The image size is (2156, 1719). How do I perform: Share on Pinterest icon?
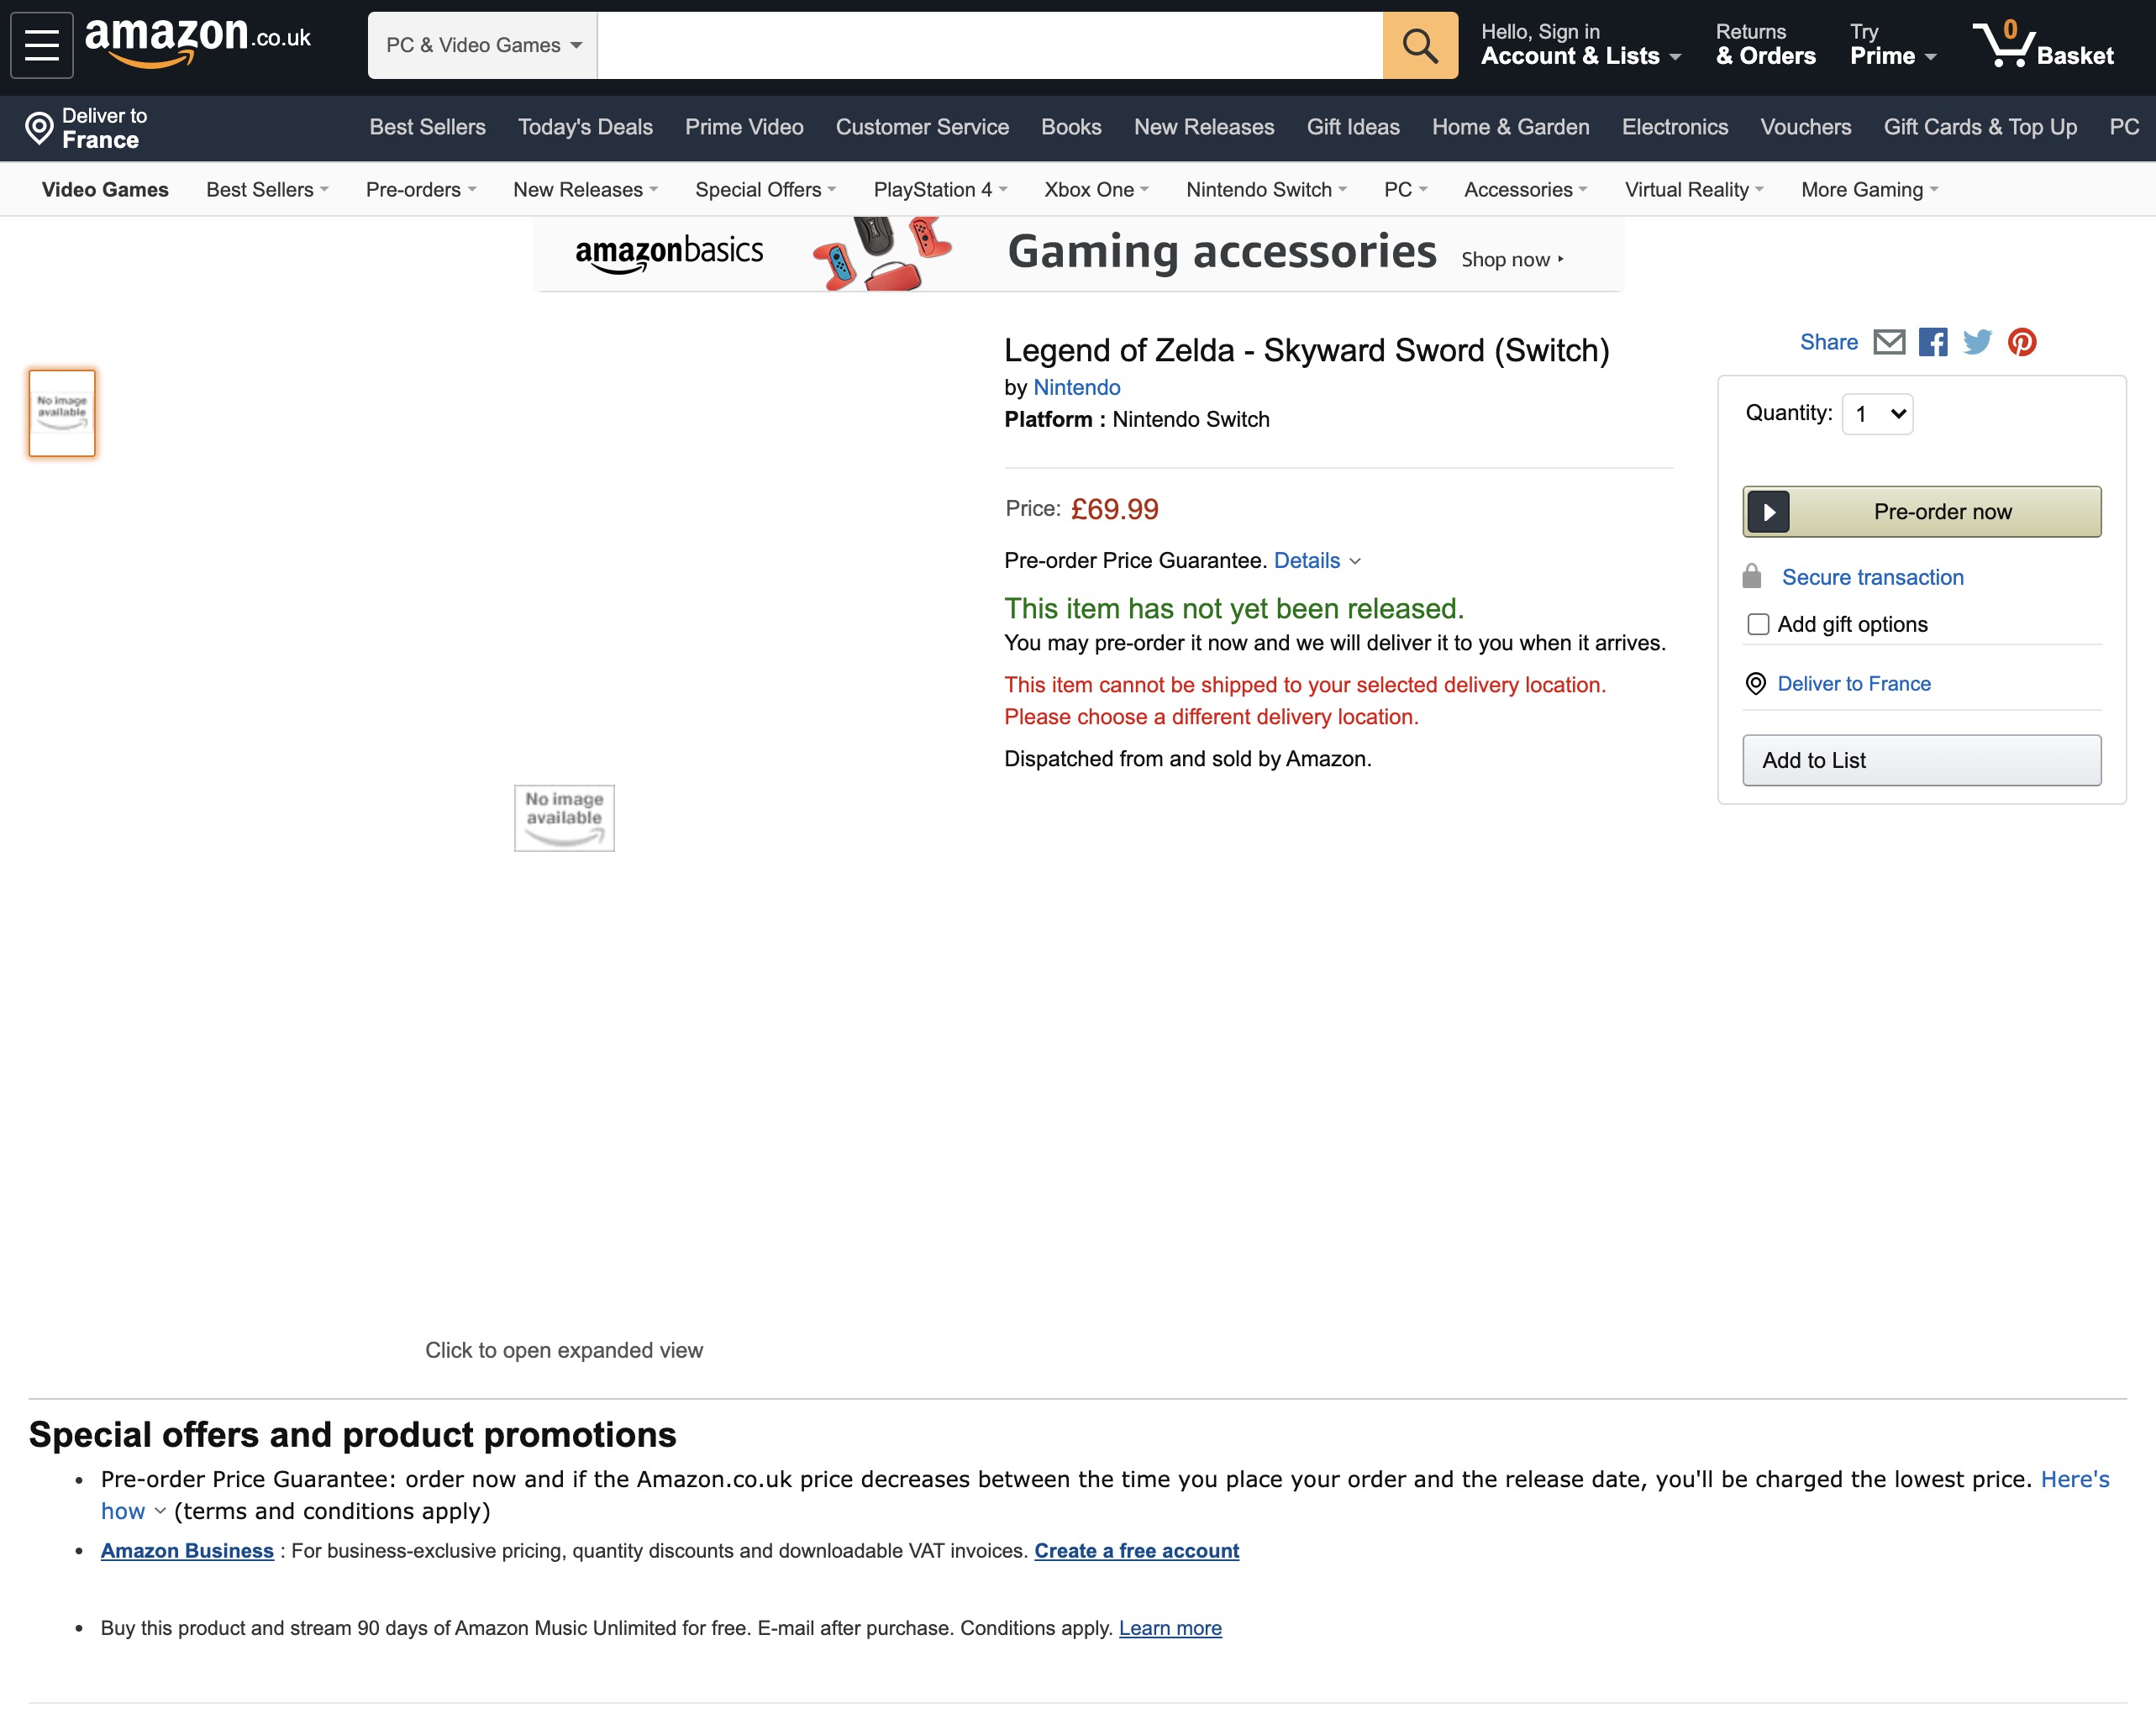(x=2022, y=342)
